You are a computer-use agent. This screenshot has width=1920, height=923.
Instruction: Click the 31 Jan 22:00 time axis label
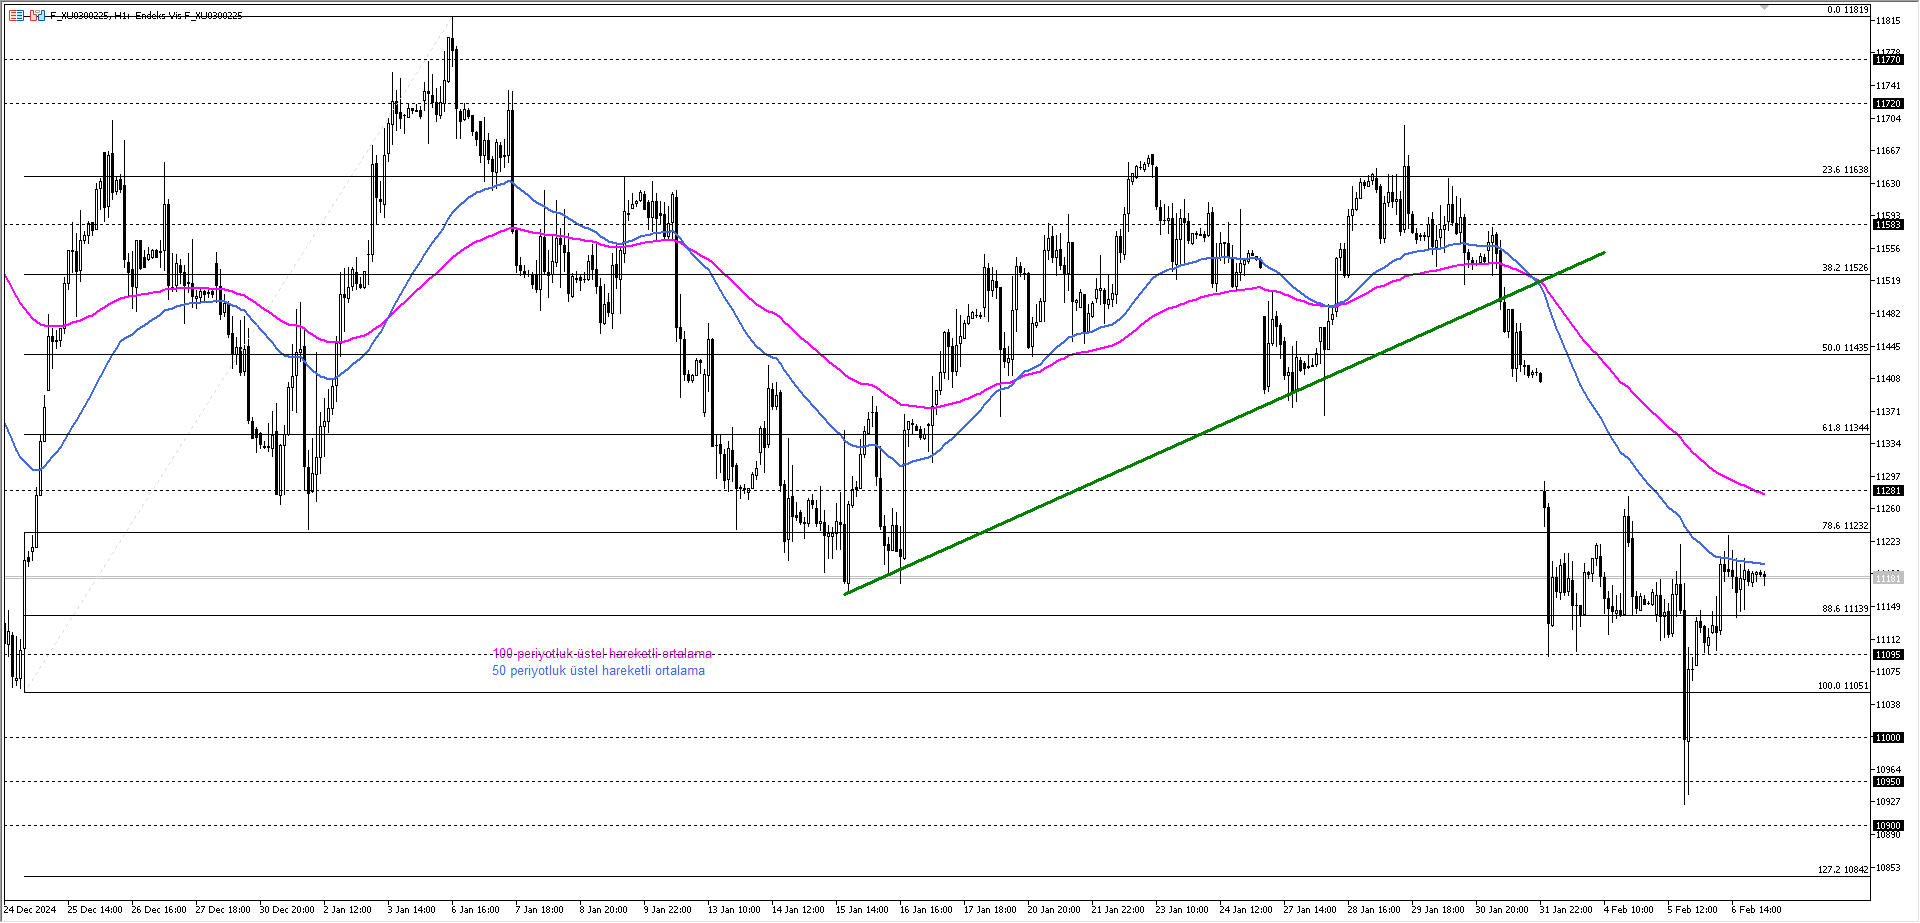(x=1566, y=910)
